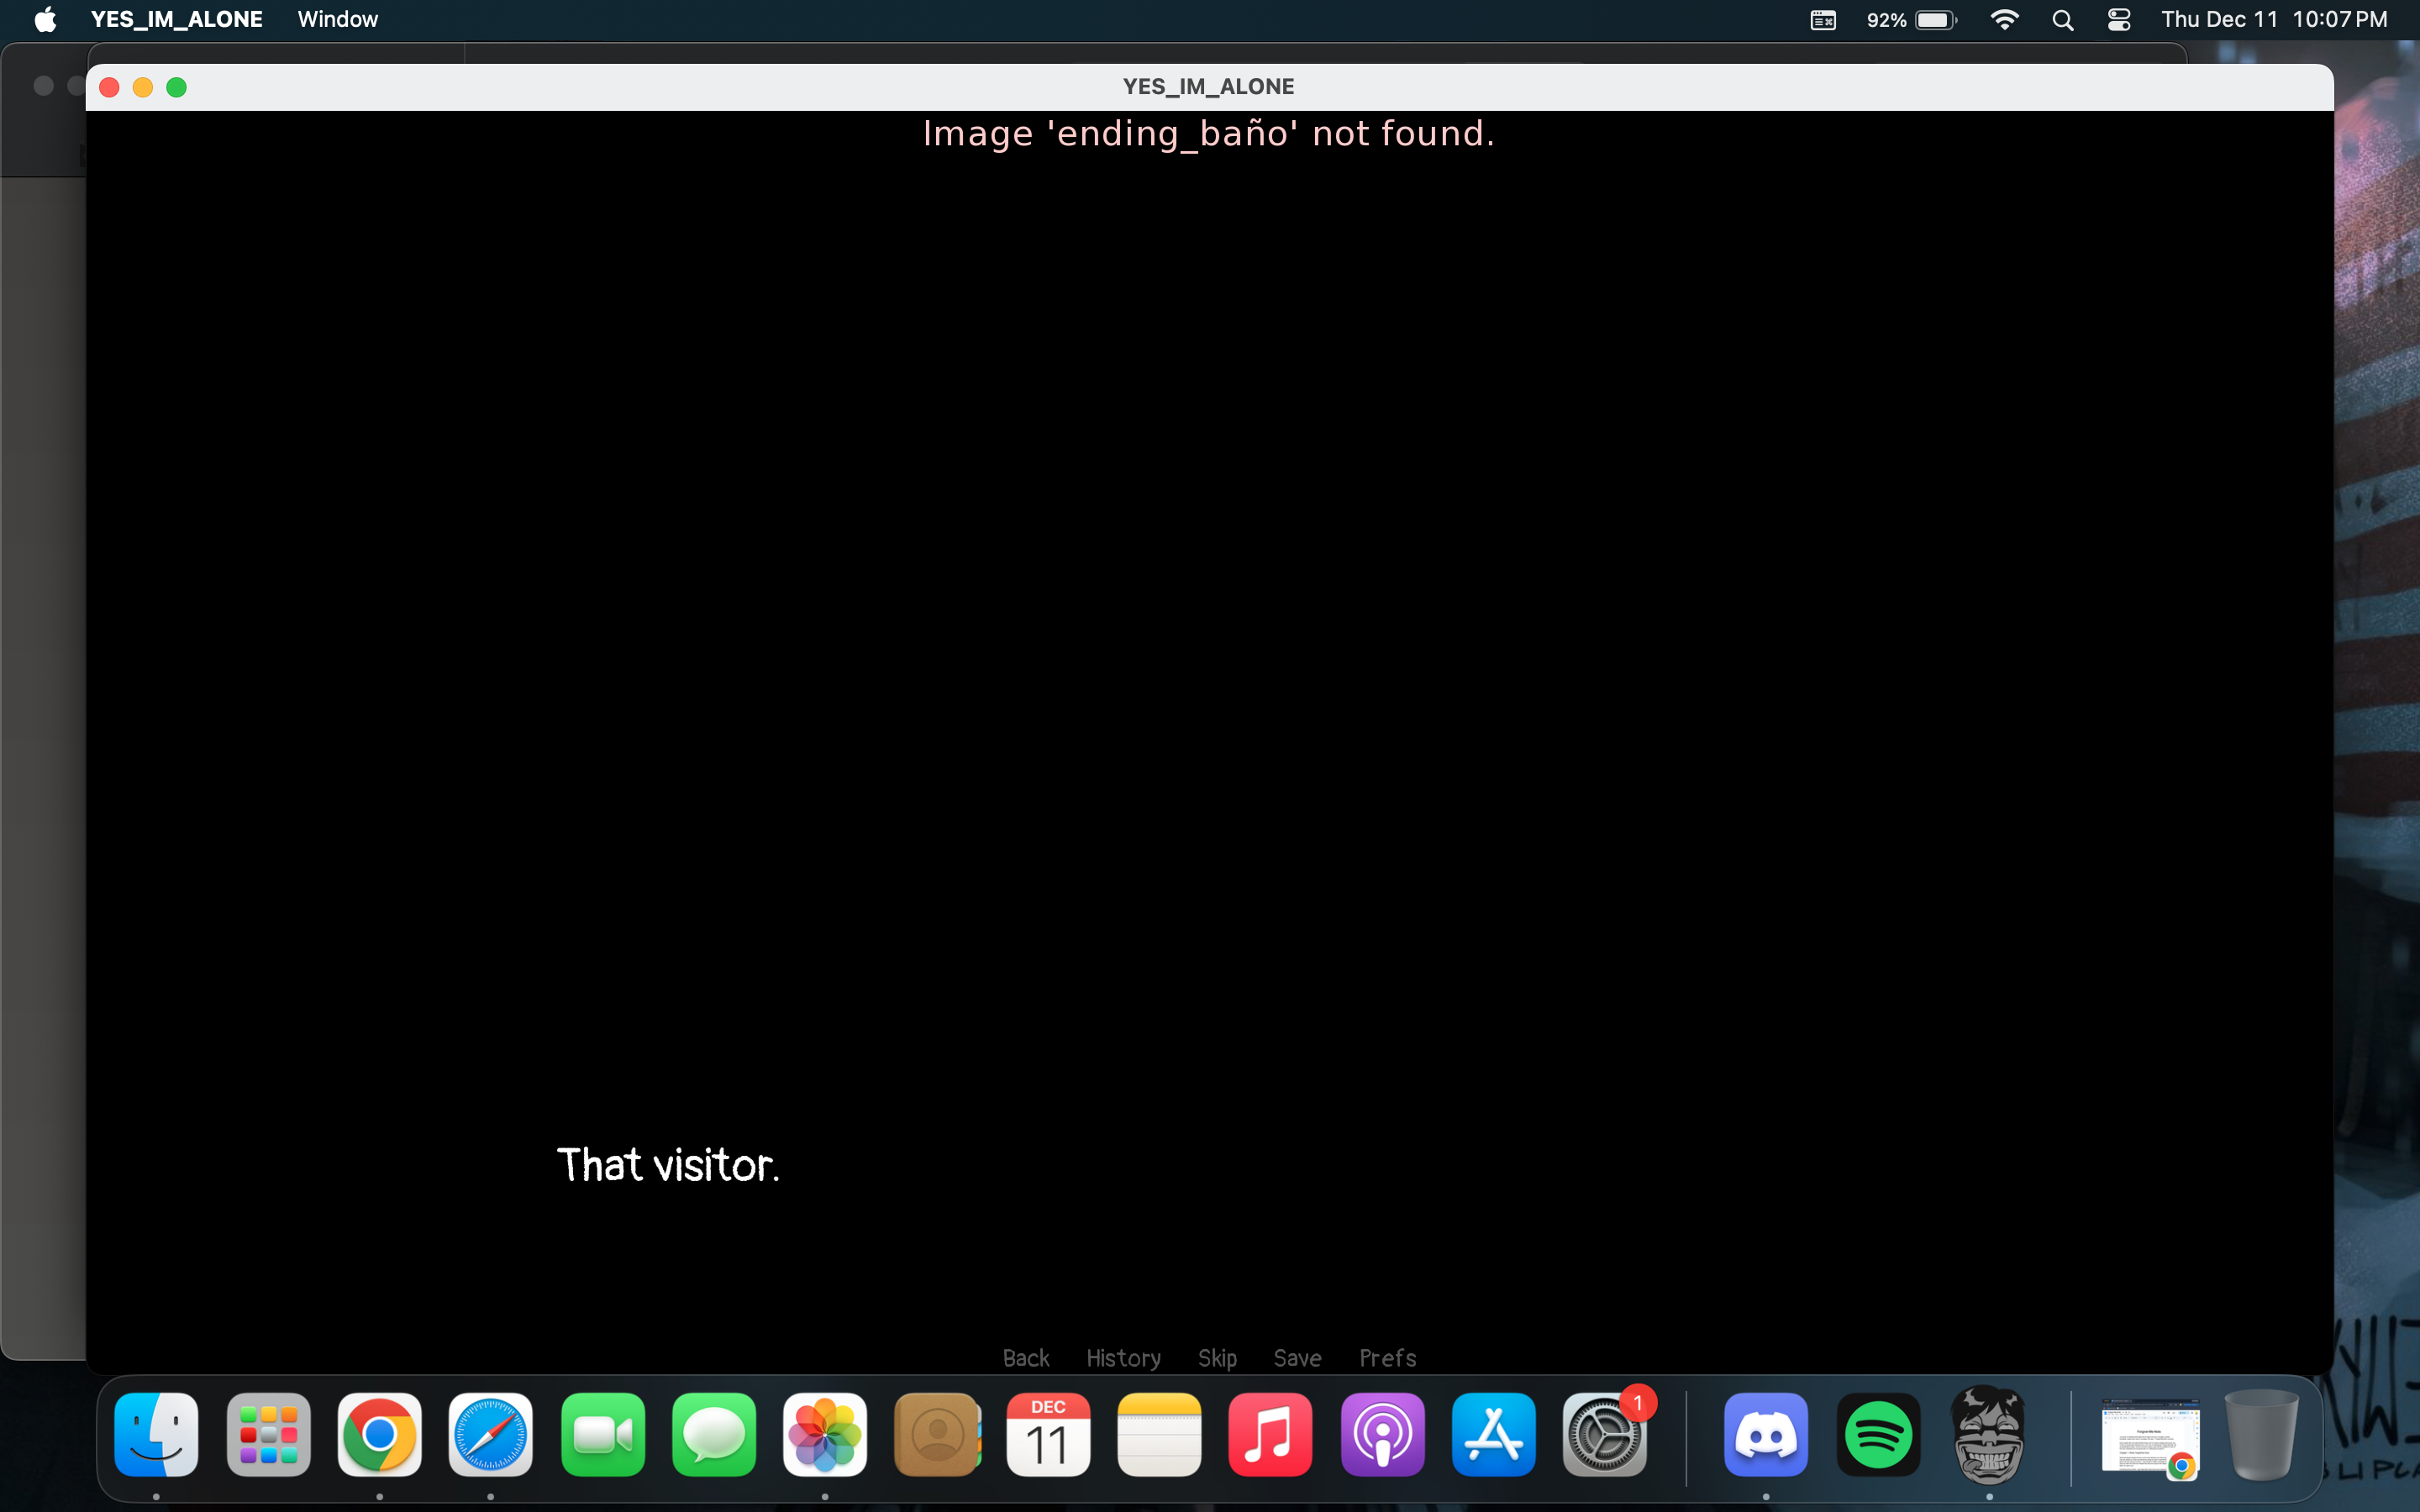
Task: Open the Window menu
Action: [x=337, y=19]
